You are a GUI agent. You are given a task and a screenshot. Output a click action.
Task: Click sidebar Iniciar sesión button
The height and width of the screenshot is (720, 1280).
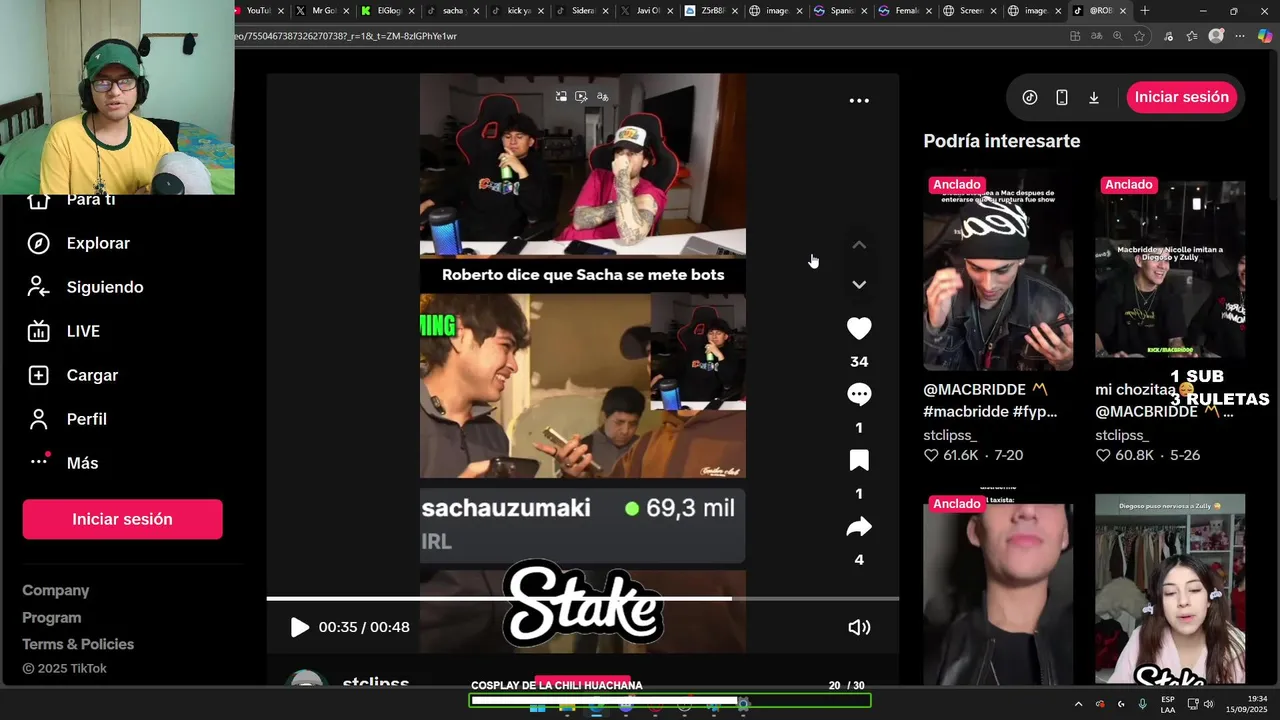122,519
